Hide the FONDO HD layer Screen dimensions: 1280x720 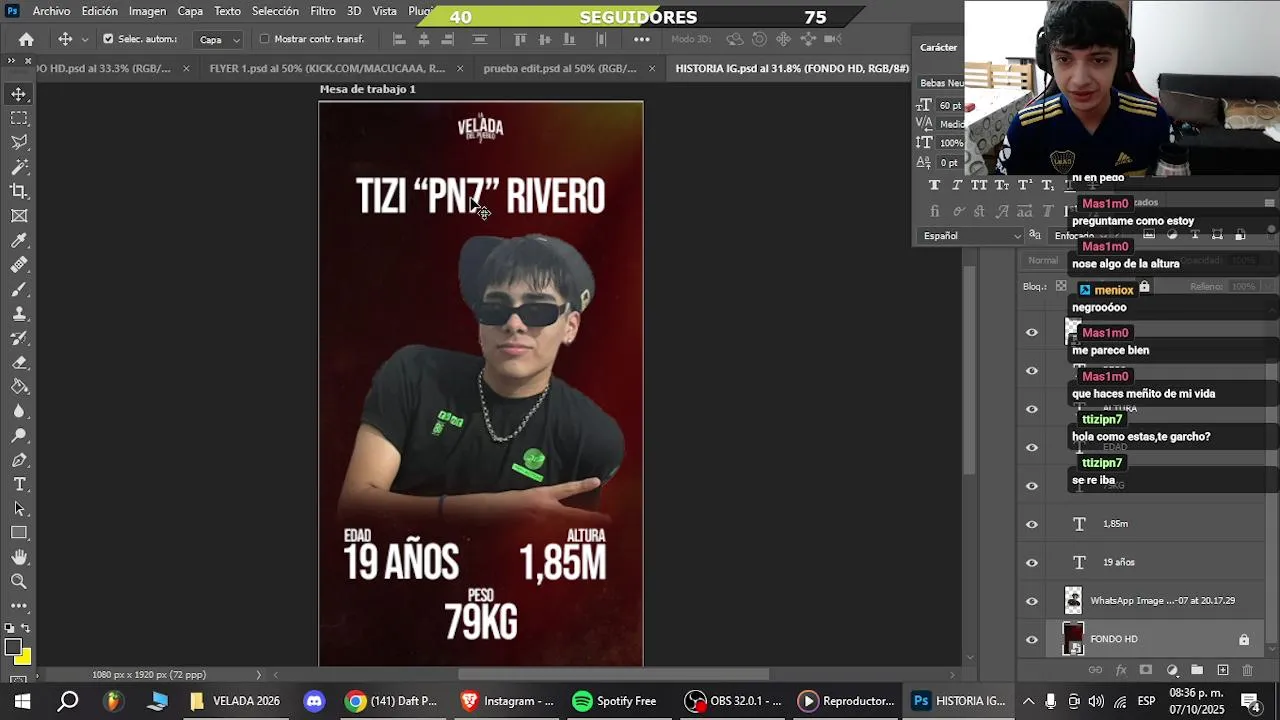(1032, 639)
